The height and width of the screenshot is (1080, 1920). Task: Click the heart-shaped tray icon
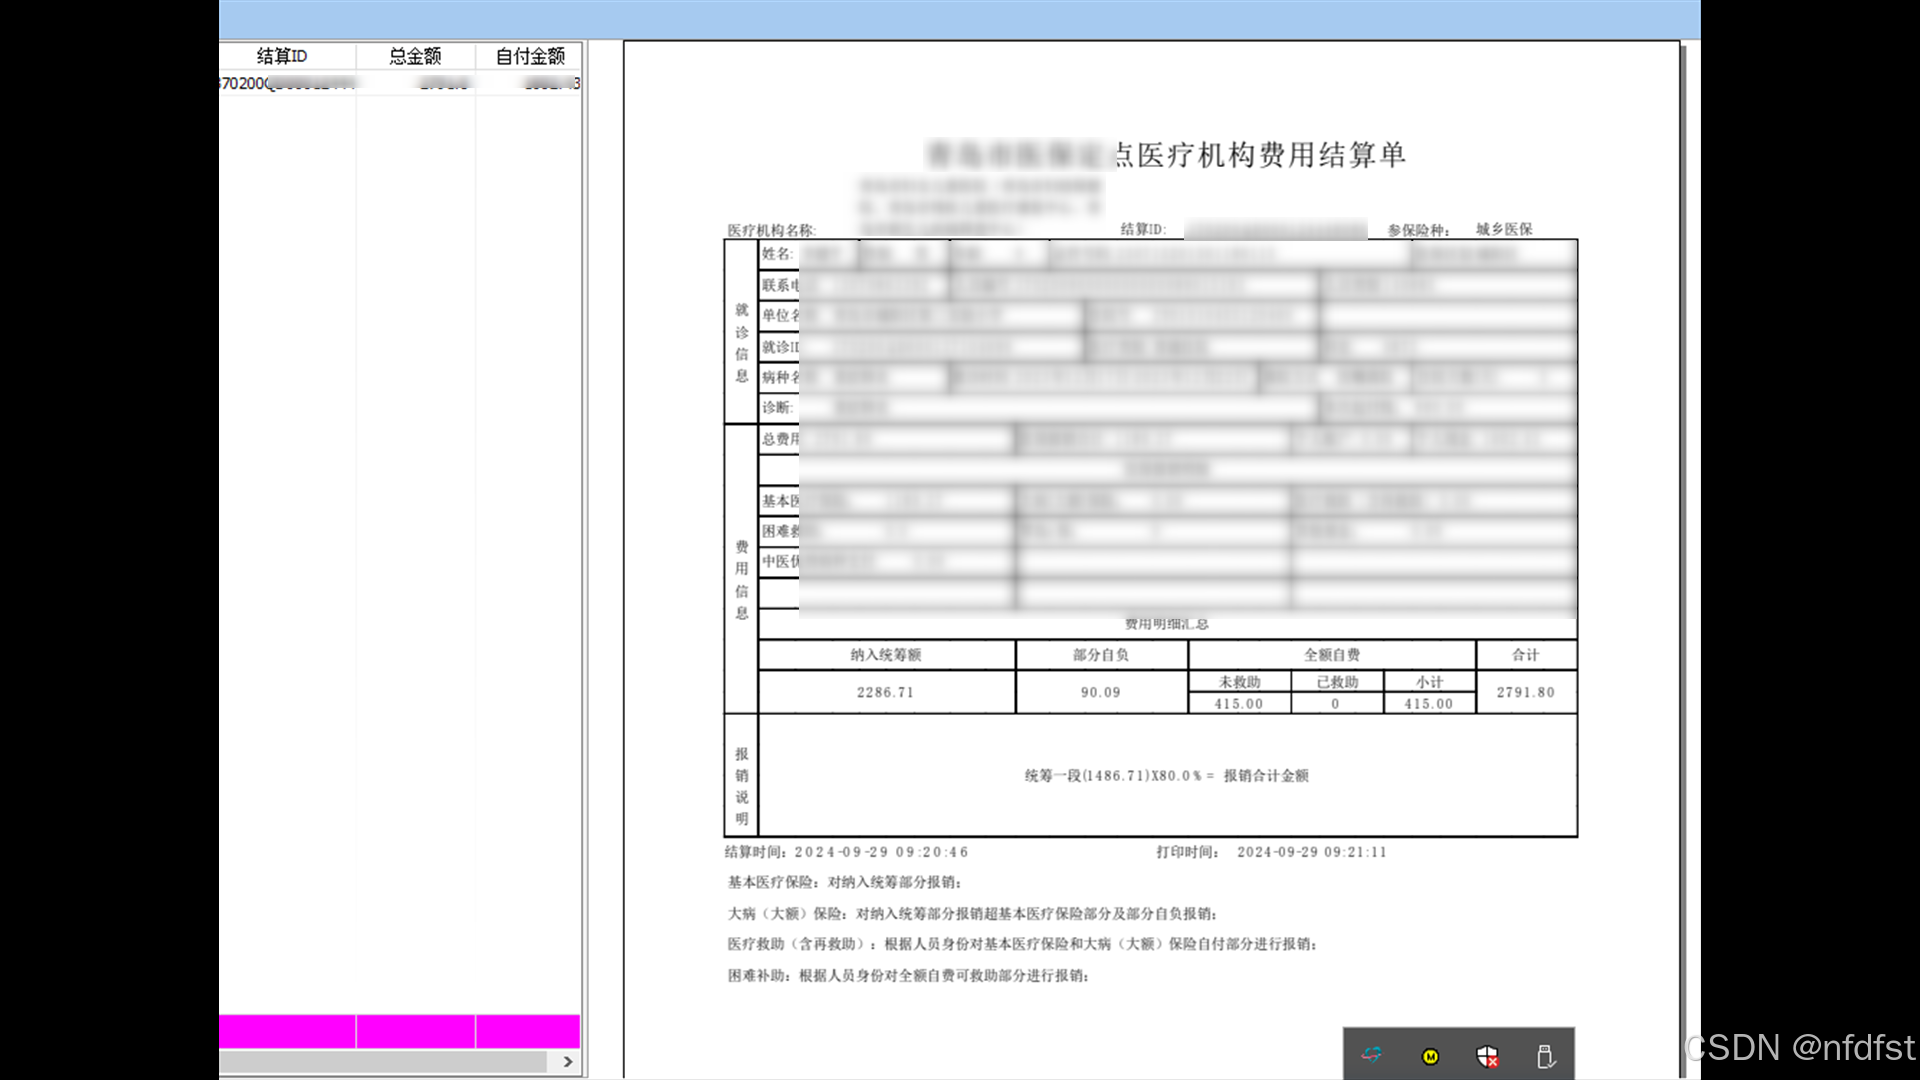[1372, 1055]
